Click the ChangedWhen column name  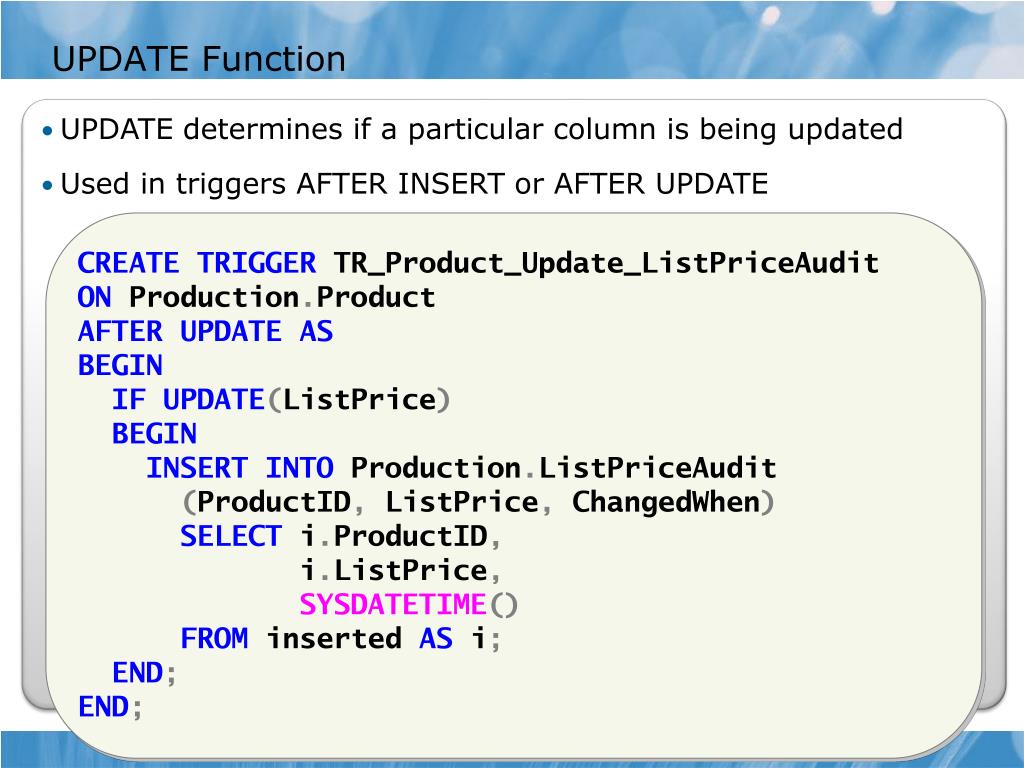(x=666, y=502)
